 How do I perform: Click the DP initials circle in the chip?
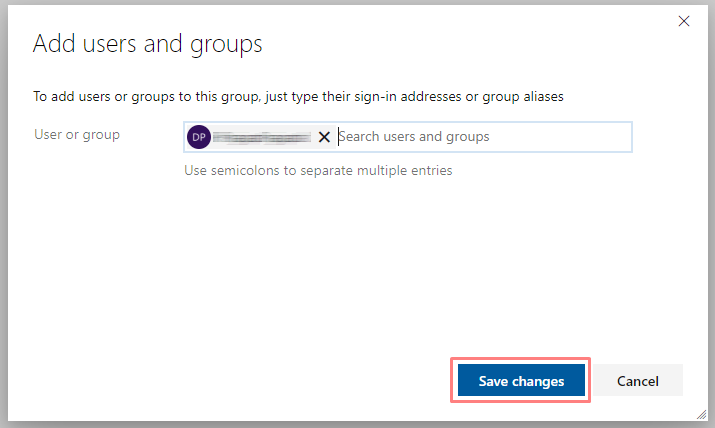(x=199, y=137)
